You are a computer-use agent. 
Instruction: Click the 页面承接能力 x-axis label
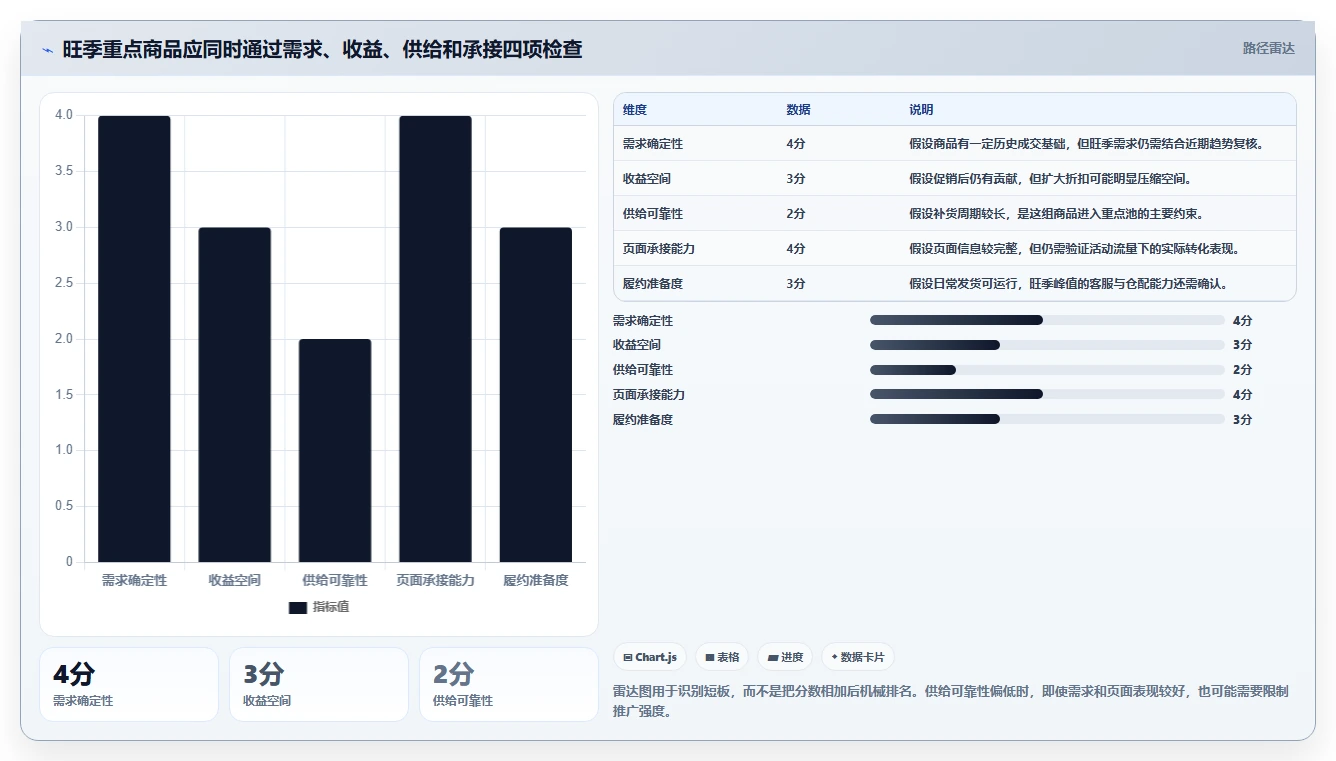[435, 580]
